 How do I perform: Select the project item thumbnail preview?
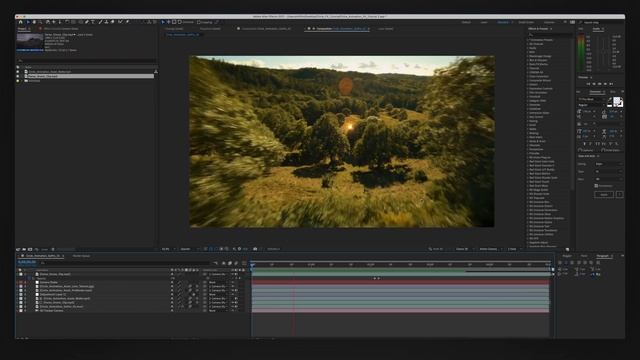pos(29,41)
